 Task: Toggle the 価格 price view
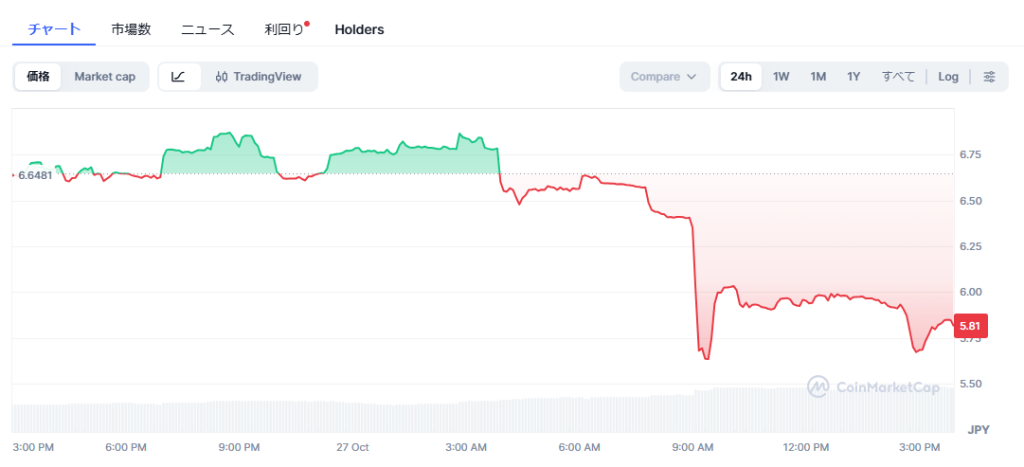[x=38, y=77]
